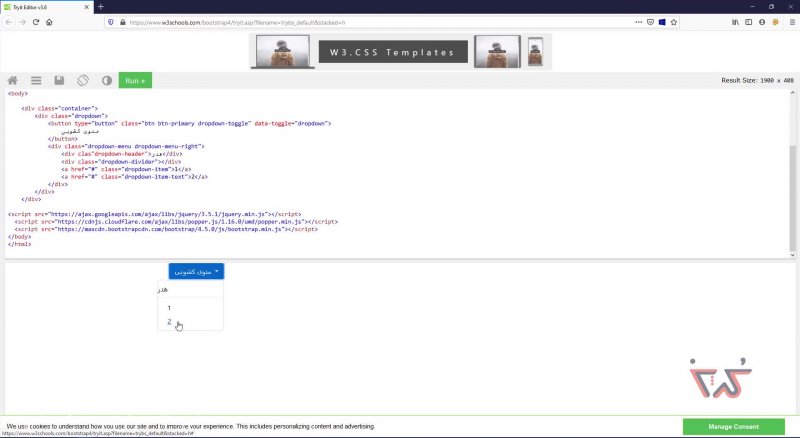Screen dimensions: 800x438
Task: Click the browser home icon
Action: click(x=49, y=21)
